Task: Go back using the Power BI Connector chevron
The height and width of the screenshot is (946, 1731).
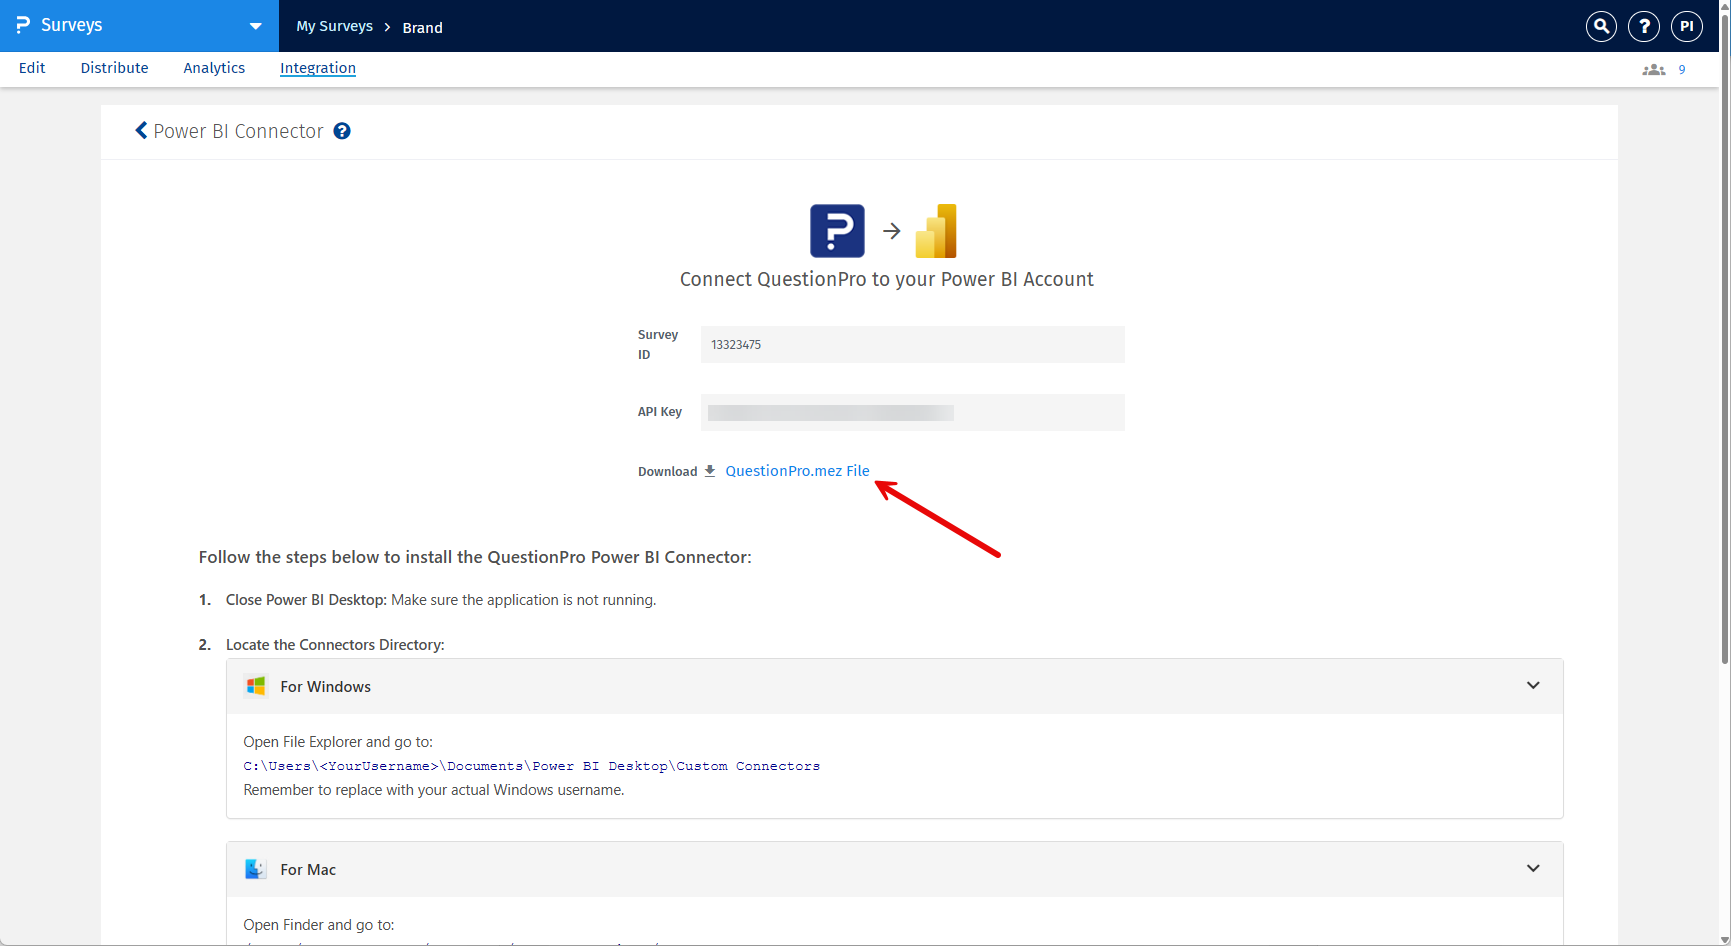Action: tap(141, 131)
